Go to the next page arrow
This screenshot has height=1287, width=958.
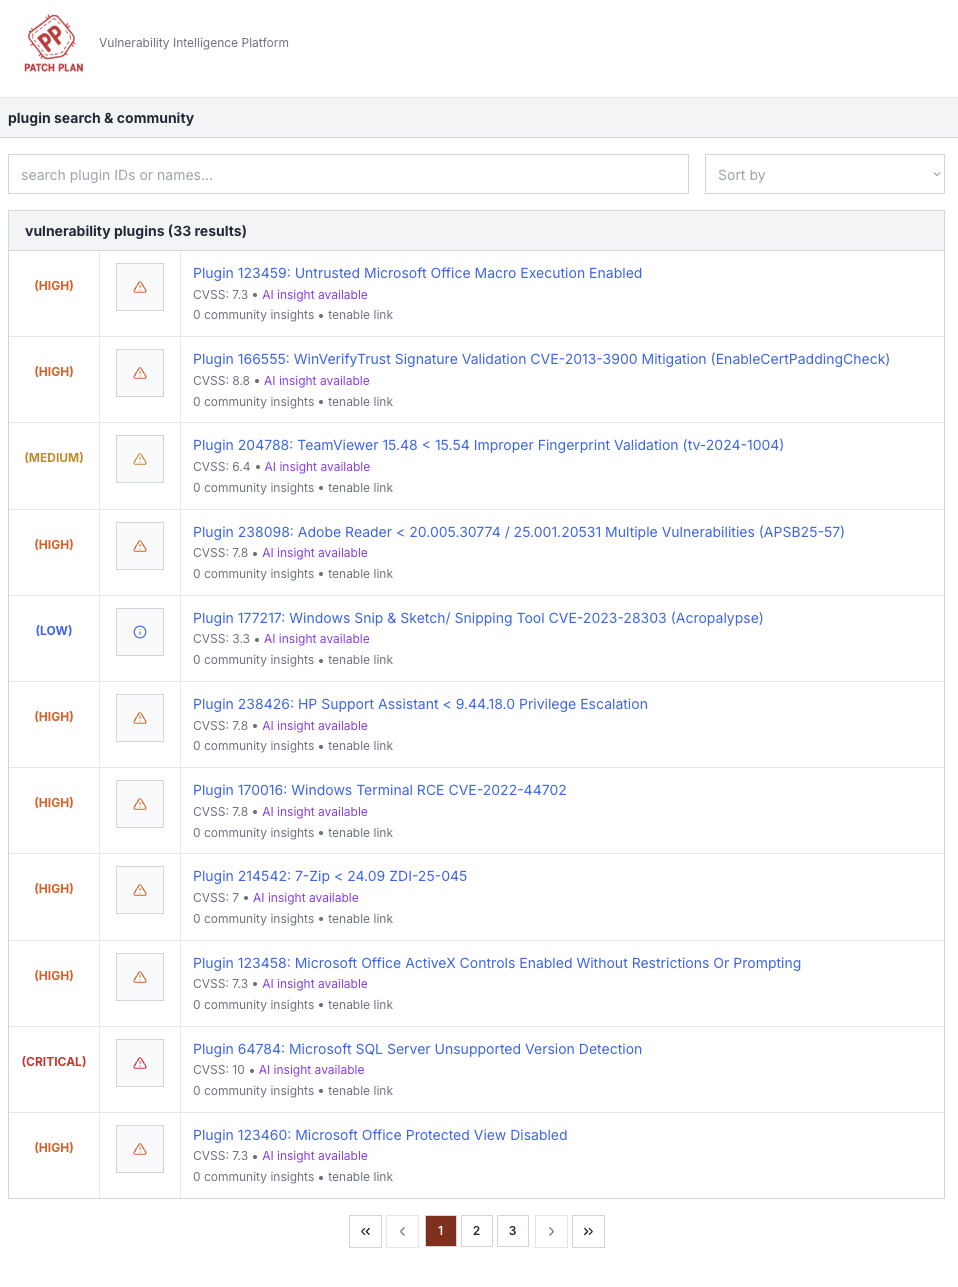(x=551, y=1231)
